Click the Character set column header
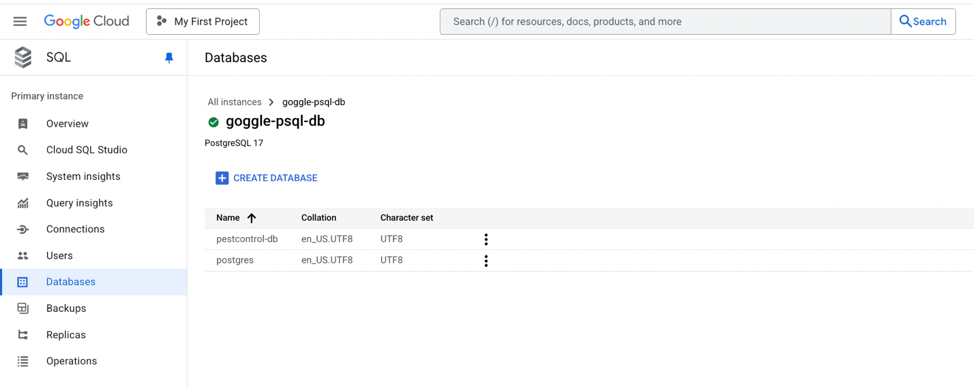This screenshot has width=974, height=387. pos(407,218)
